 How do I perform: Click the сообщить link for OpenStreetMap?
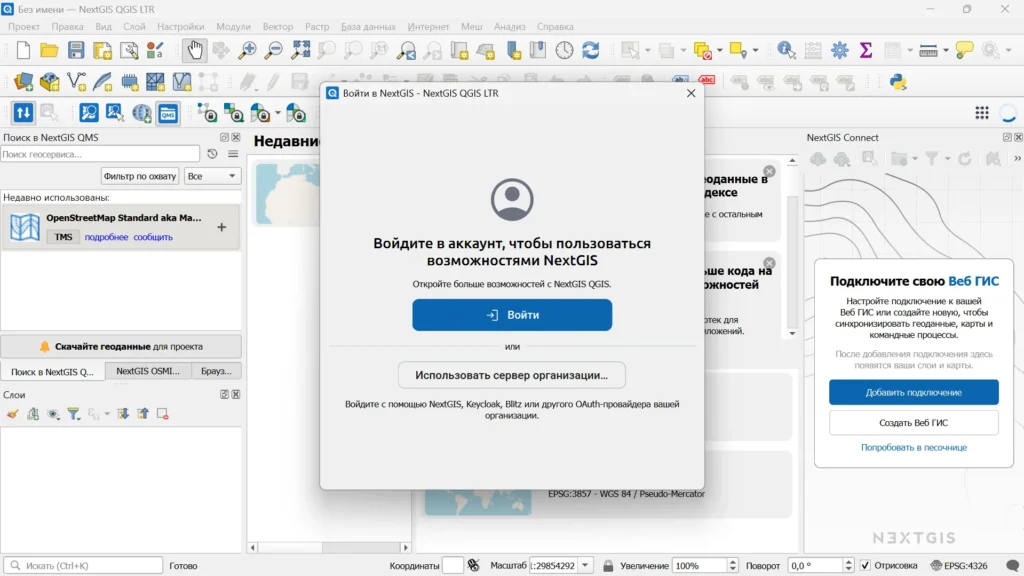(153, 237)
